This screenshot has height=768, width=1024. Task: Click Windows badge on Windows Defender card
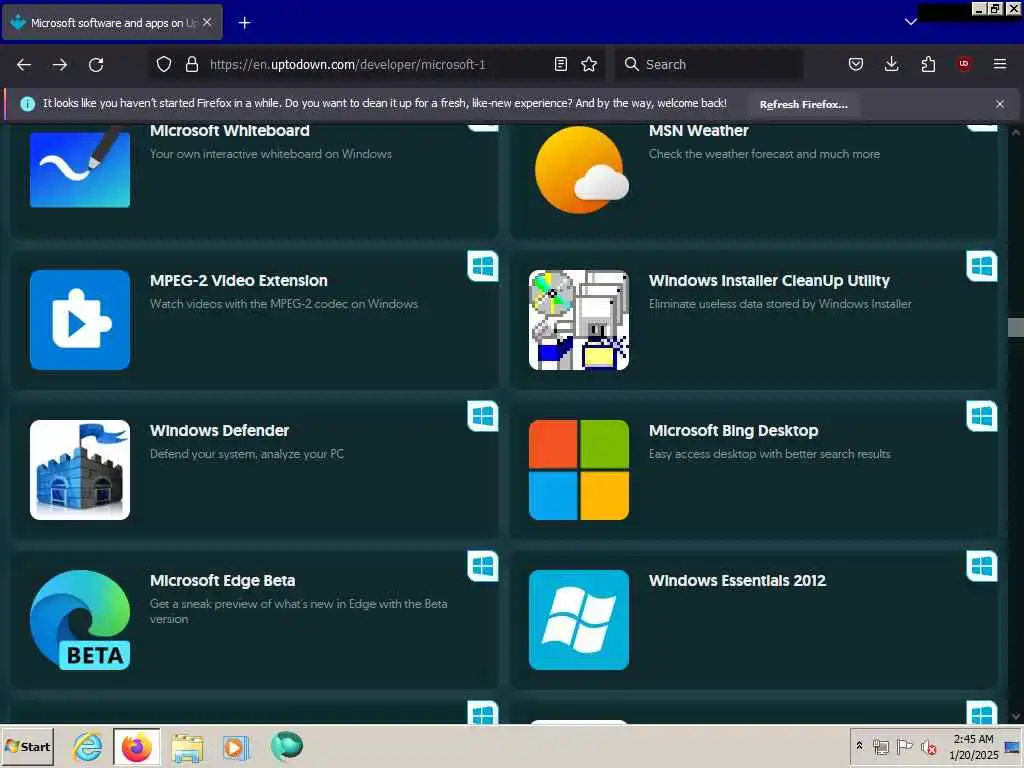[483, 416]
